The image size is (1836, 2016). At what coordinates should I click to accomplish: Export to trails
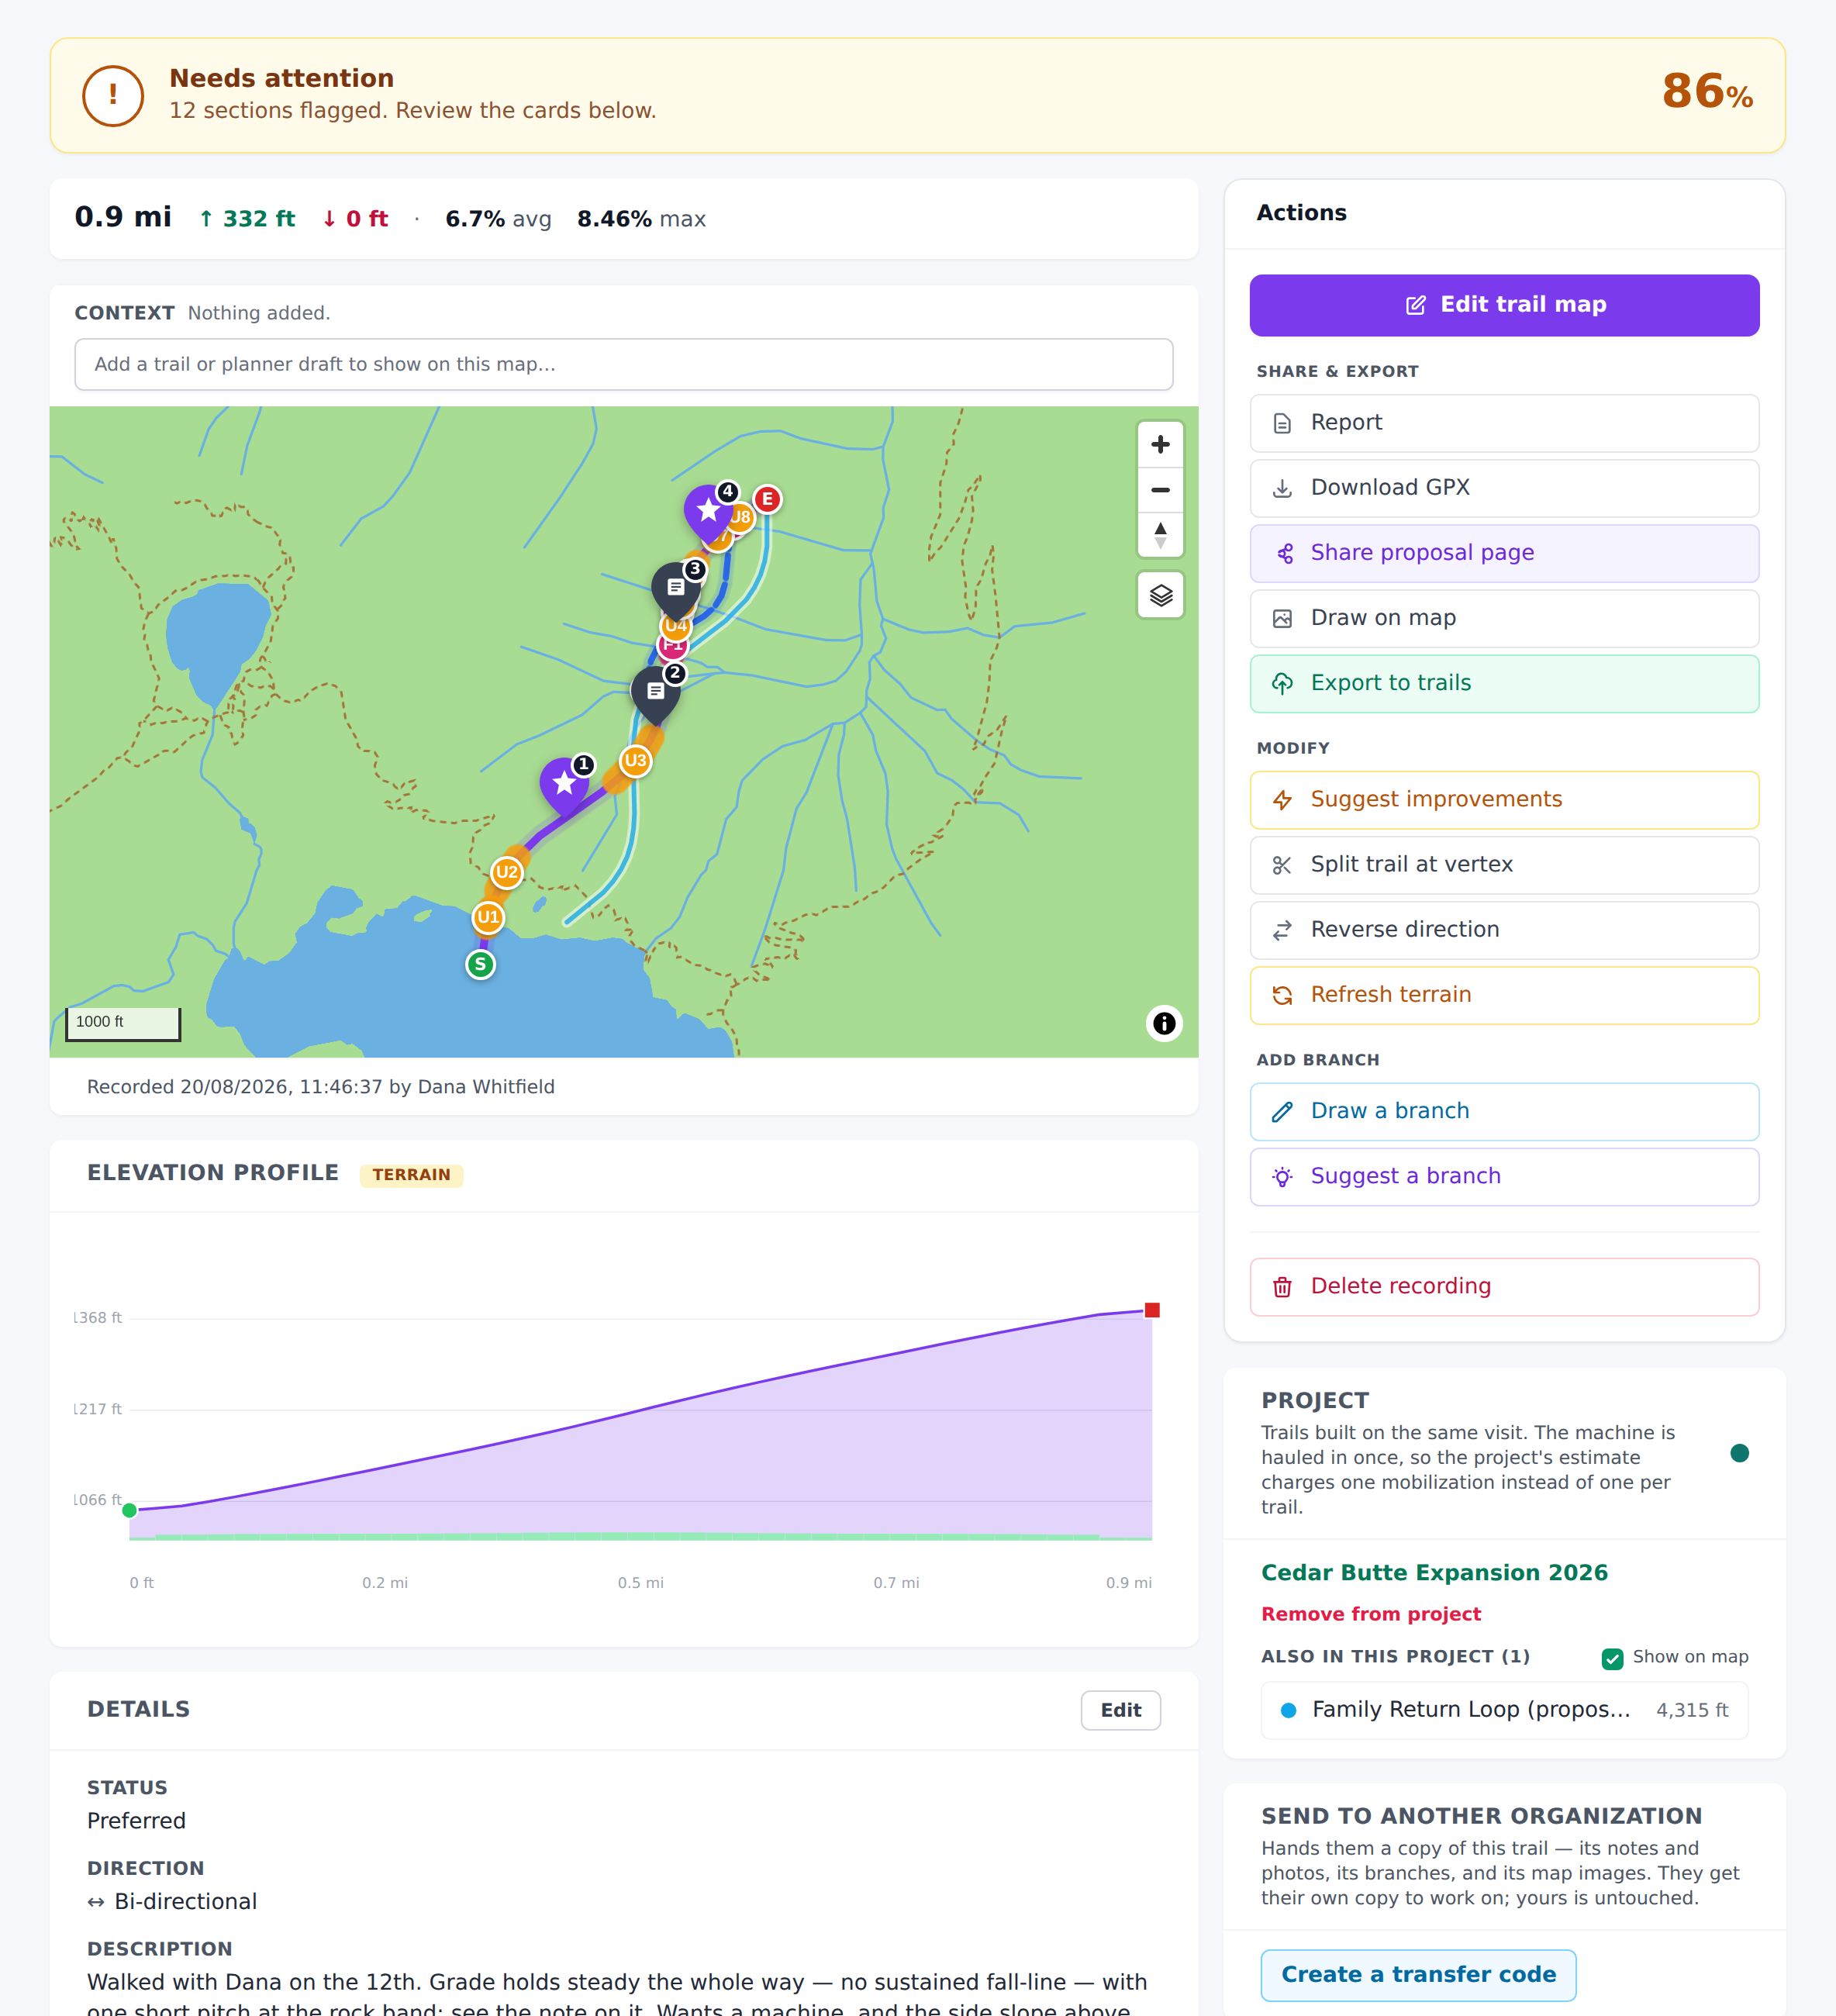pyautogui.click(x=1504, y=683)
